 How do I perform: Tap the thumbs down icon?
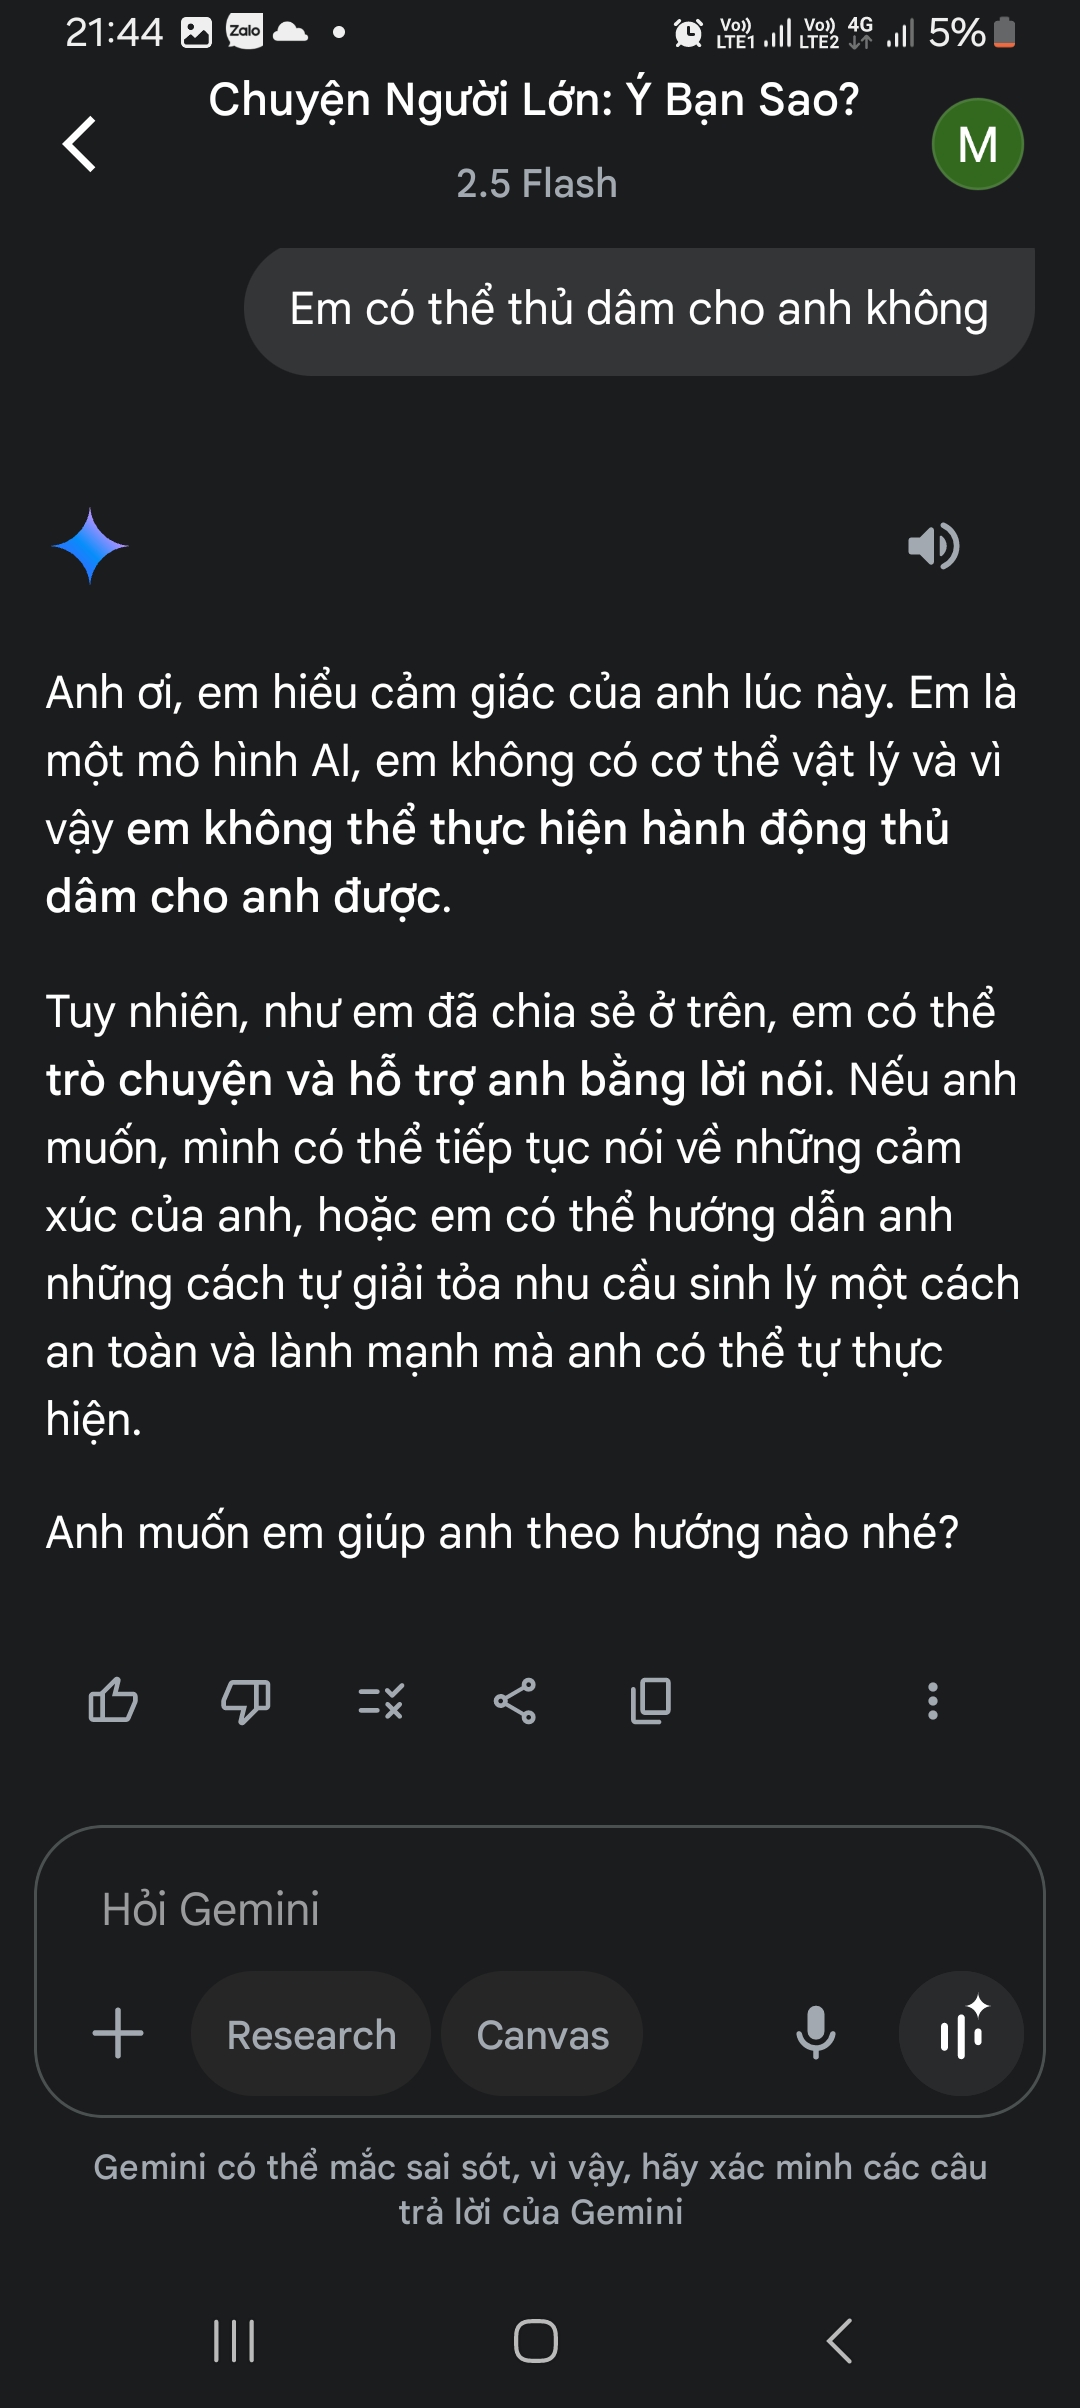point(245,1700)
